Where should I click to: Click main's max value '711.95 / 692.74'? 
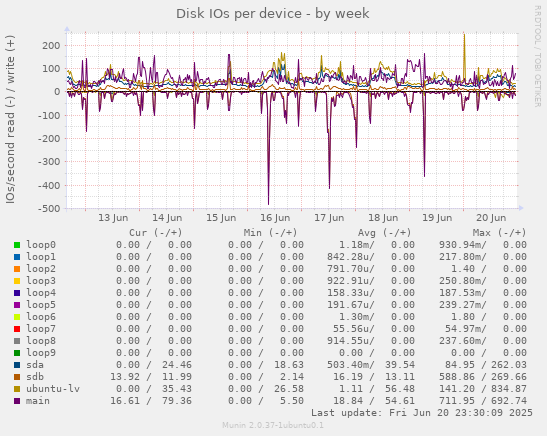point(482,401)
